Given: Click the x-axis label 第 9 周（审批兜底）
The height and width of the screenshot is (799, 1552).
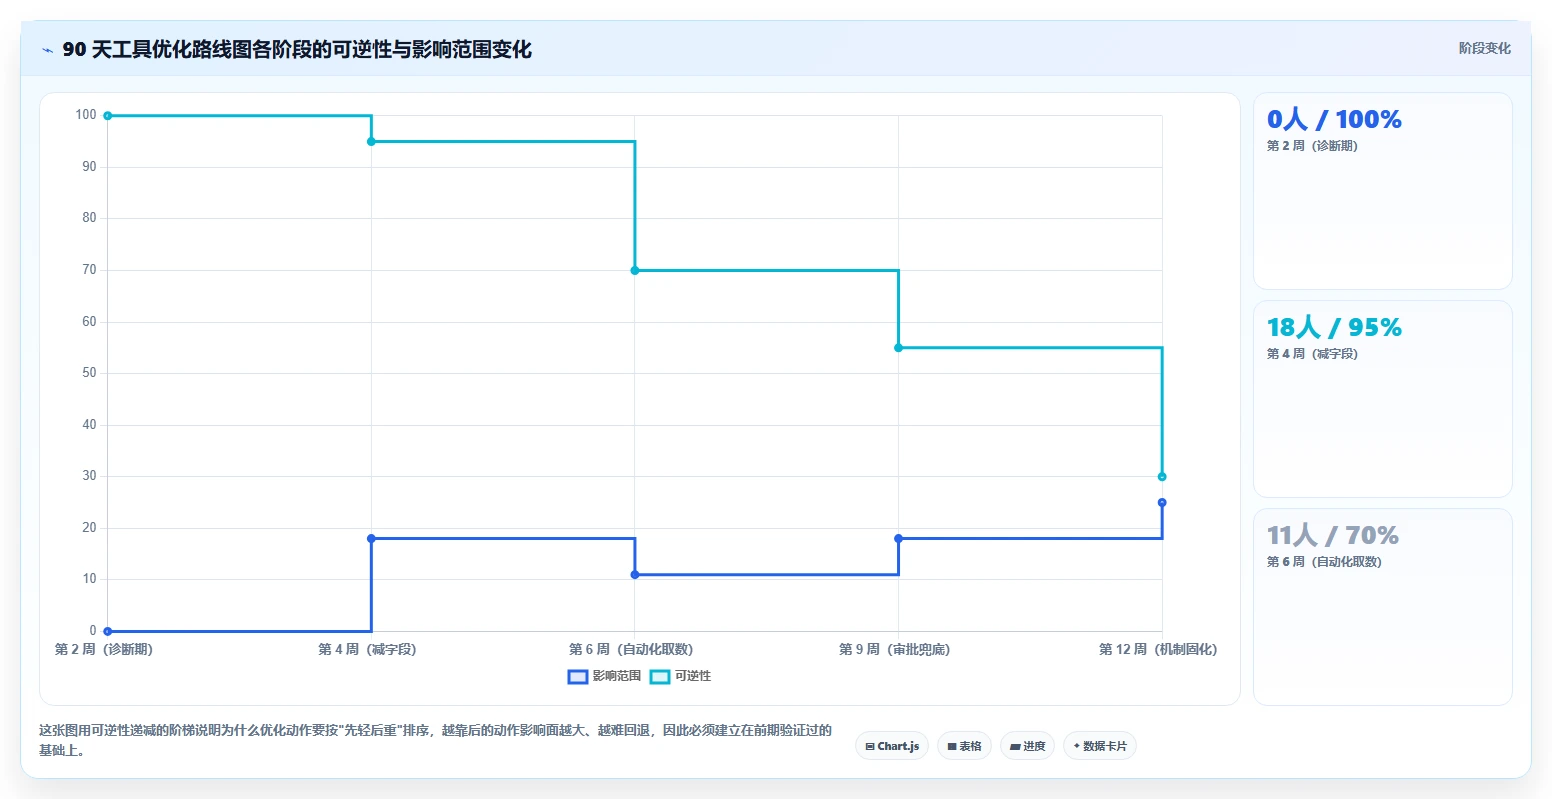Looking at the screenshot, I should (x=895, y=650).
